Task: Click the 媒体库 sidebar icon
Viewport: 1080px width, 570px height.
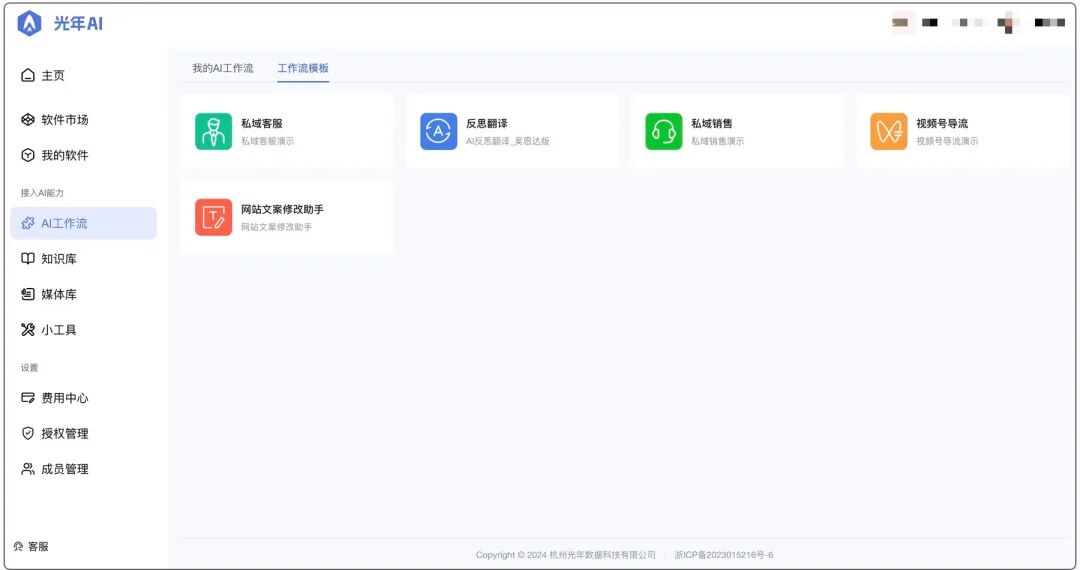Action: point(28,295)
